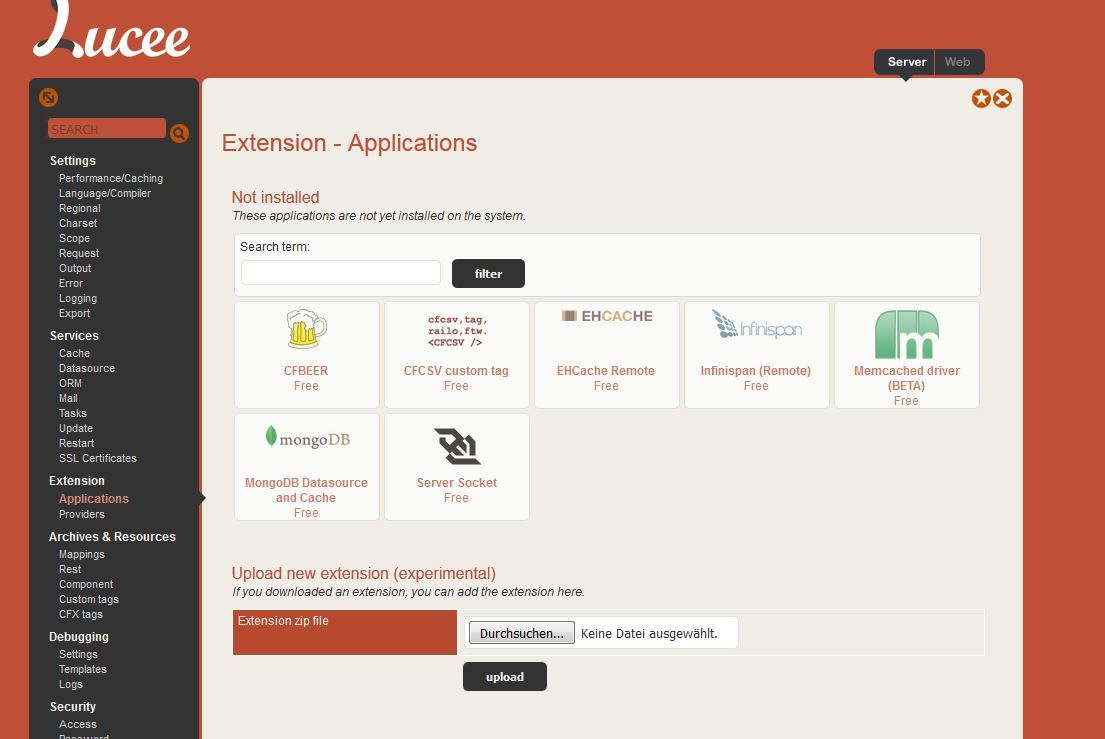Screen dimensions: 1105x739
Task: Open the Update page
Action: pos(75,428)
